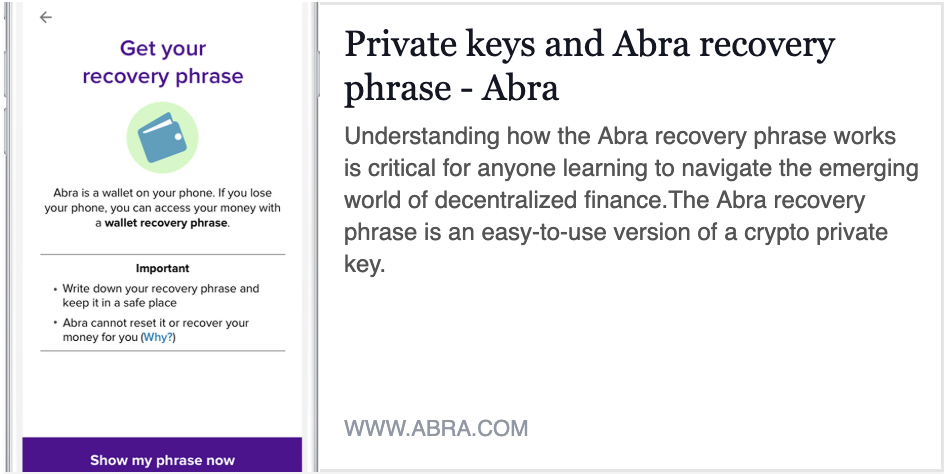Click the 'Write down your recovery phrase' bullet
Screen dimensions: 944x474
pyautogui.click(x=161, y=296)
